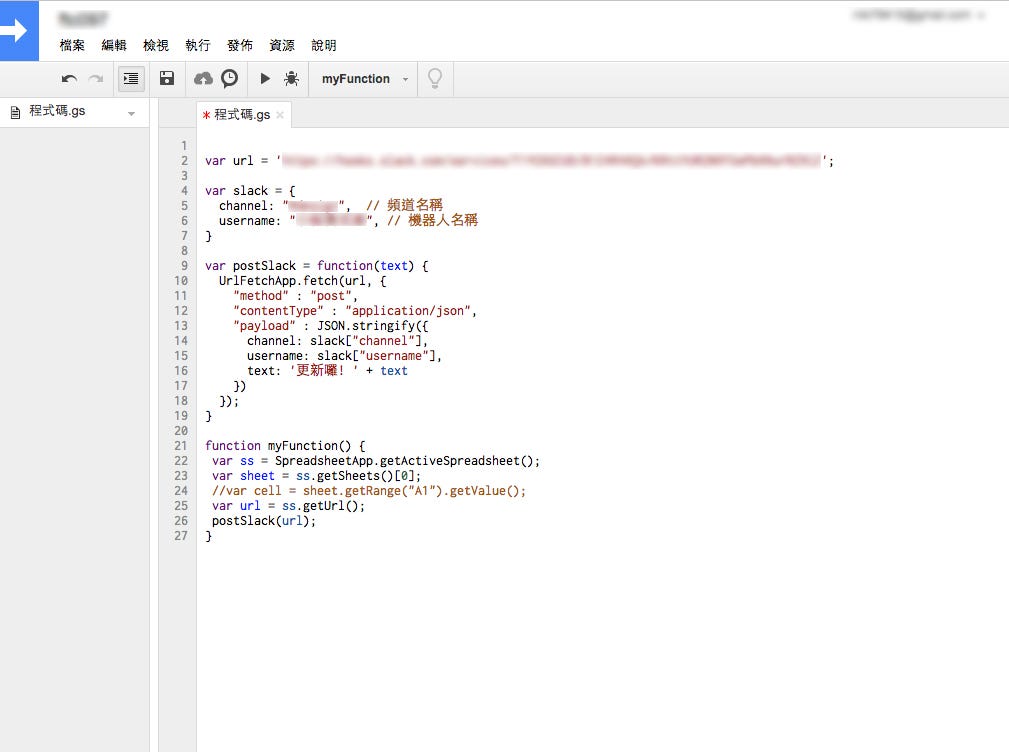Place cursor on 'var slack = {' line
Screen dimensions: 1009x752
click(x=250, y=191)
